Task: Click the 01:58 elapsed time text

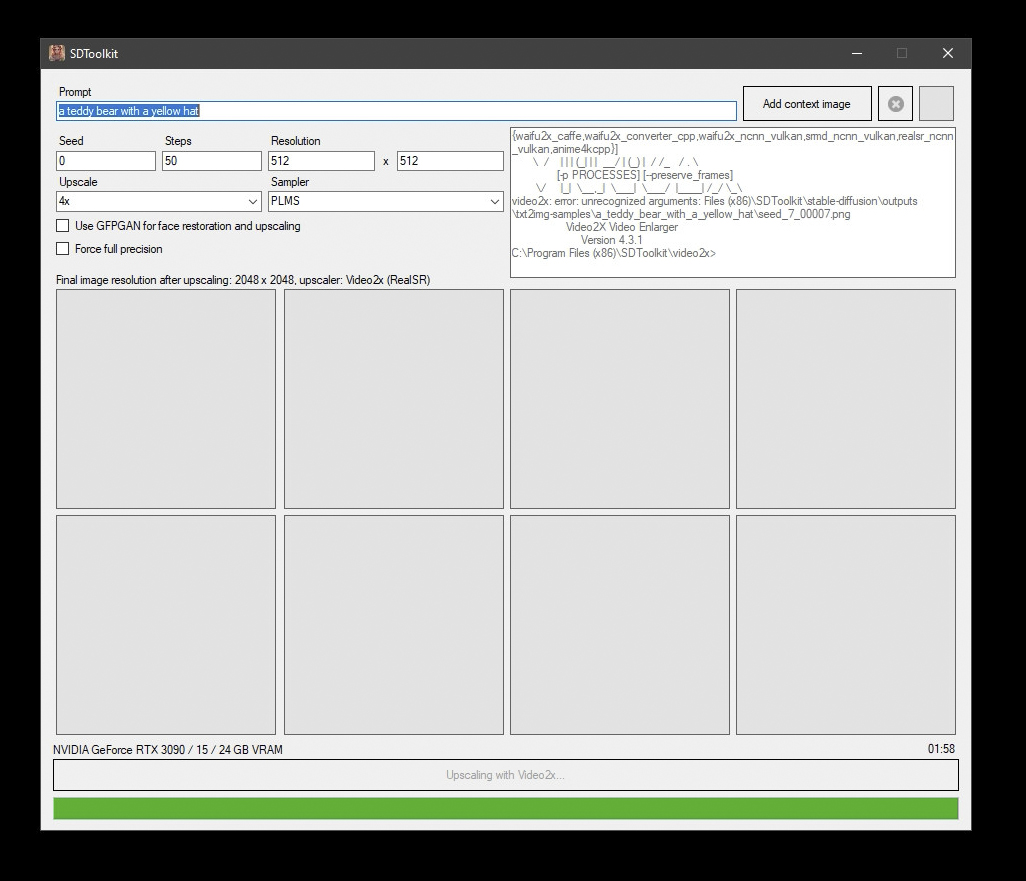Action: click(x=941, y=749)
